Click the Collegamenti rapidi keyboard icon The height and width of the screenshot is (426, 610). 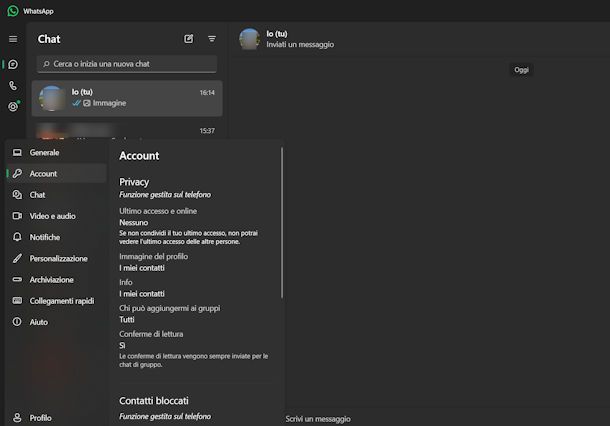(x=17, y=300)
